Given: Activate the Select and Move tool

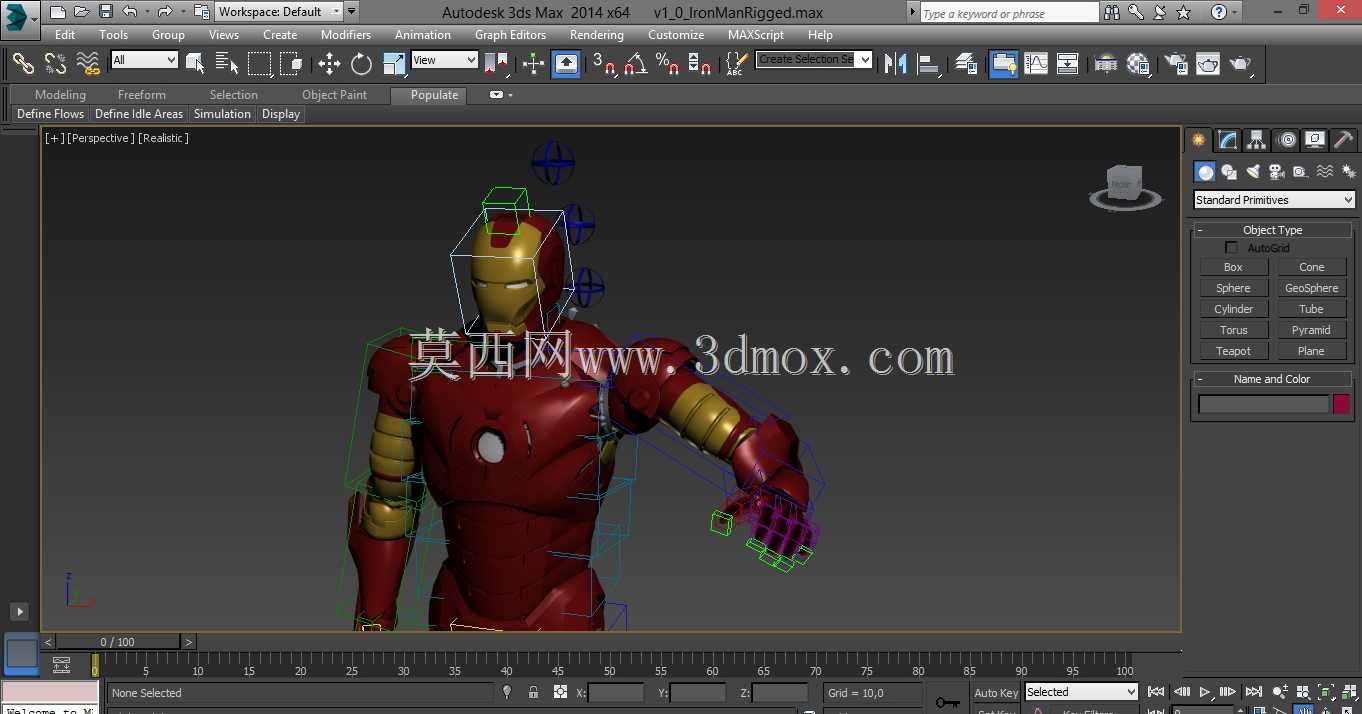Looking at the screenshot, I should [329, 64].
